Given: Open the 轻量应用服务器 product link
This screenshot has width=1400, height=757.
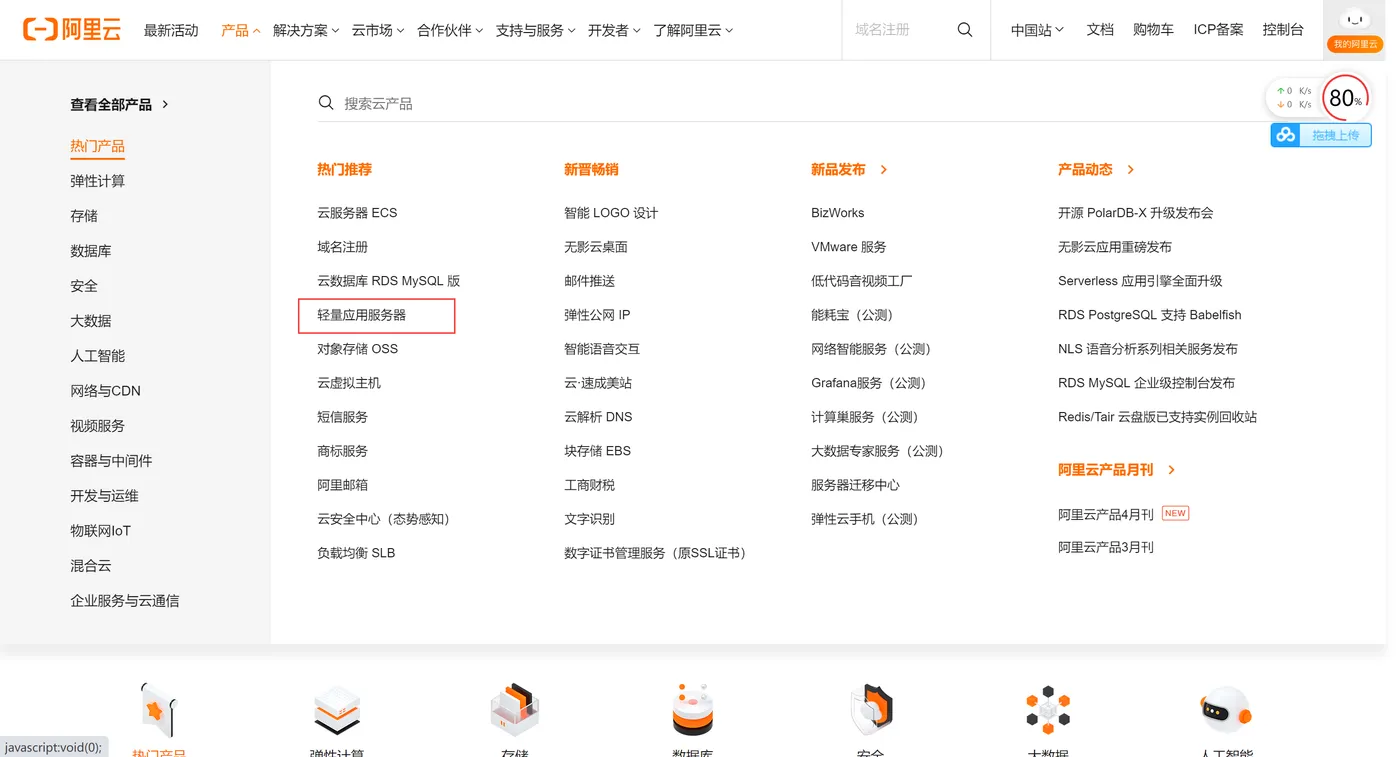Looking at the screenshot, I should [361, 315].
